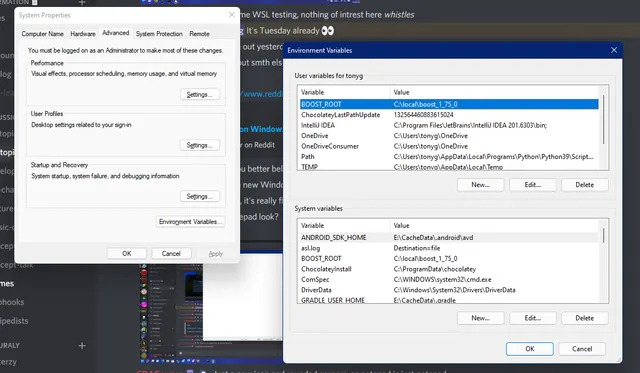Select the user TEMP variable

449,166
